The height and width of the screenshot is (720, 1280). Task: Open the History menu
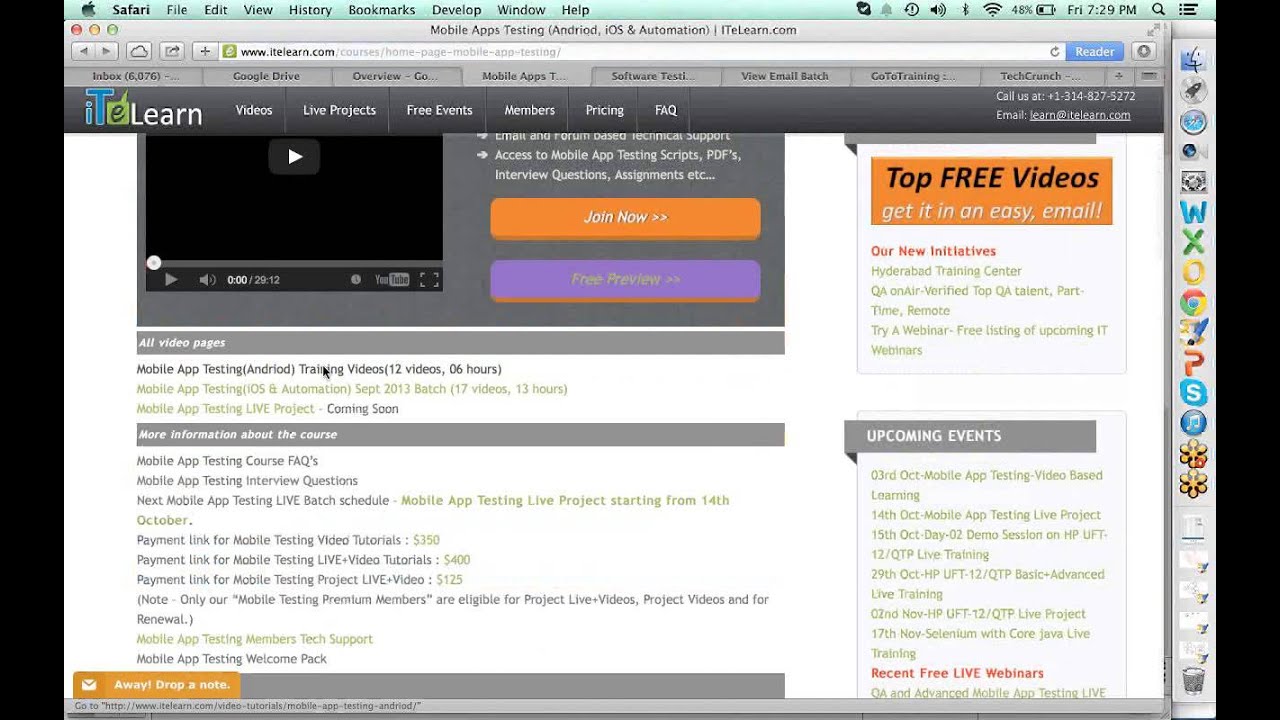click(x=310, y=10)
